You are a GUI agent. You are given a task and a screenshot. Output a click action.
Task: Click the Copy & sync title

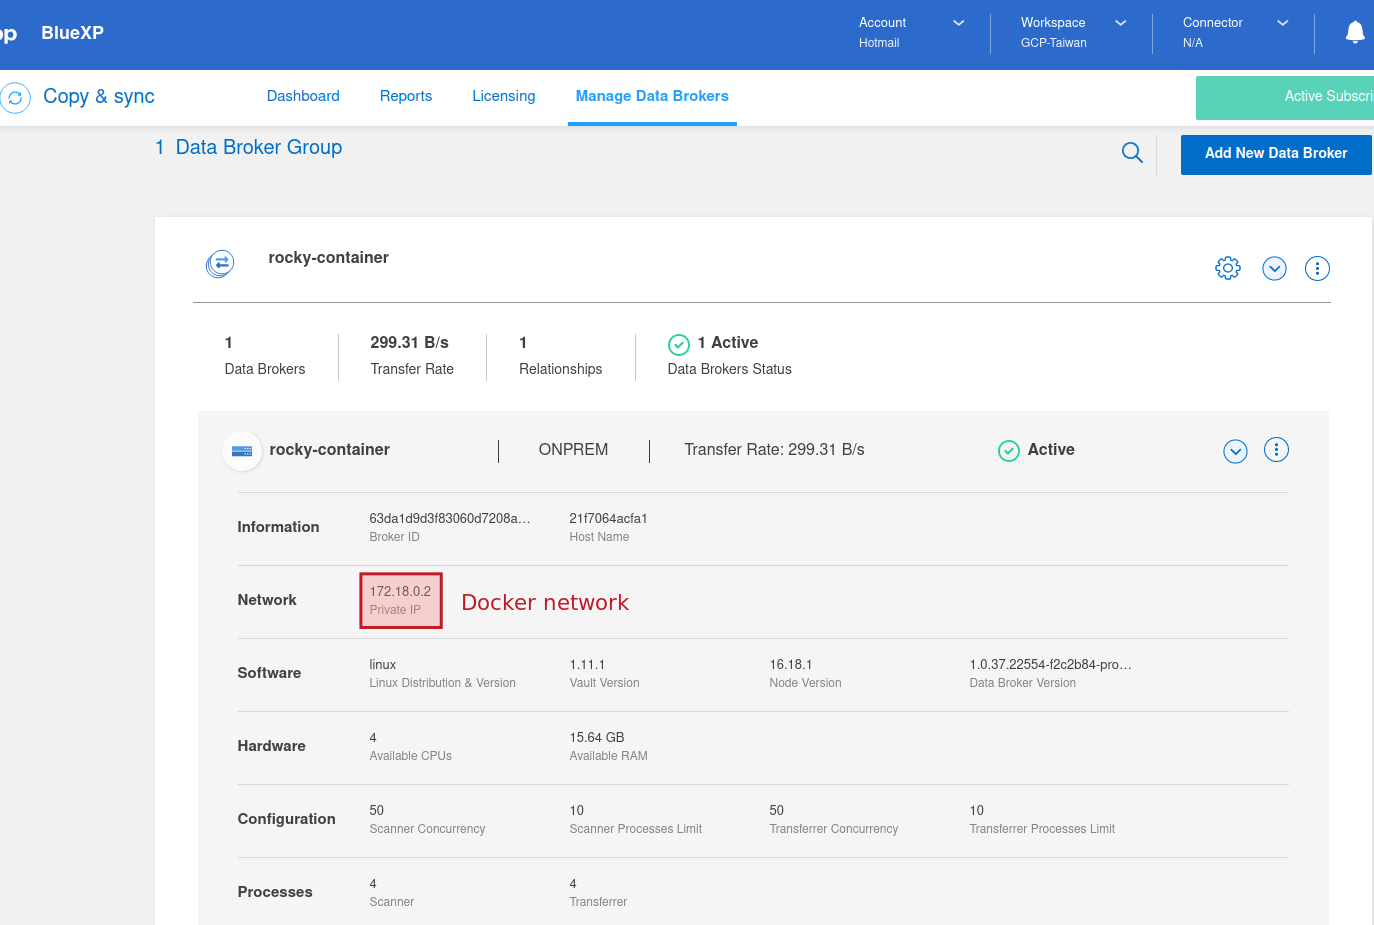[x=99, y=97]
